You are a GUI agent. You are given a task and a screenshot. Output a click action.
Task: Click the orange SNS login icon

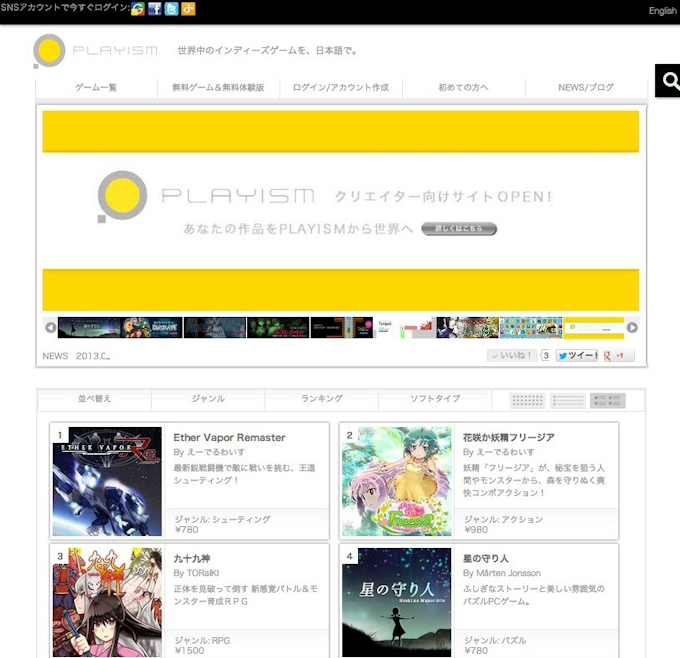point(188,9)
